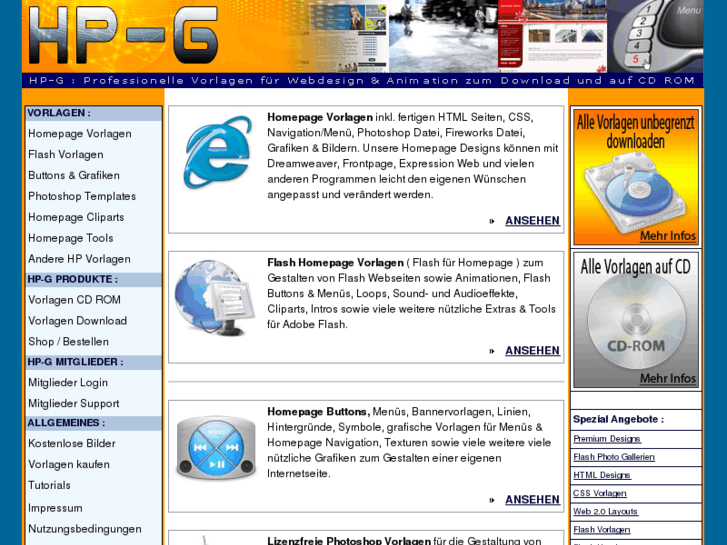This screenshot has width=727, height=545.
Task: Open Homepage Vorlagen in sidebar
Action: (80, 134)
